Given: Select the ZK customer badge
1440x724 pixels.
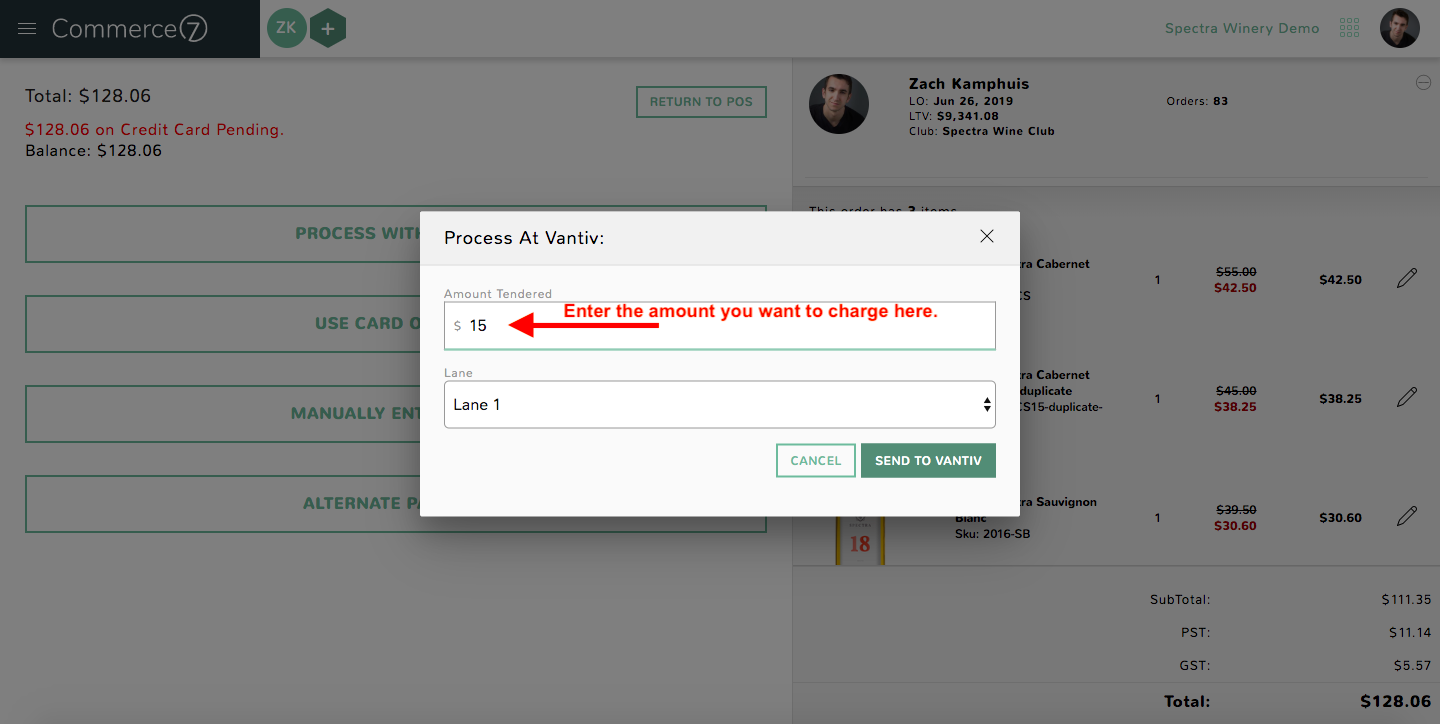Looking at the screenshot, I should (x=286, y=28).
